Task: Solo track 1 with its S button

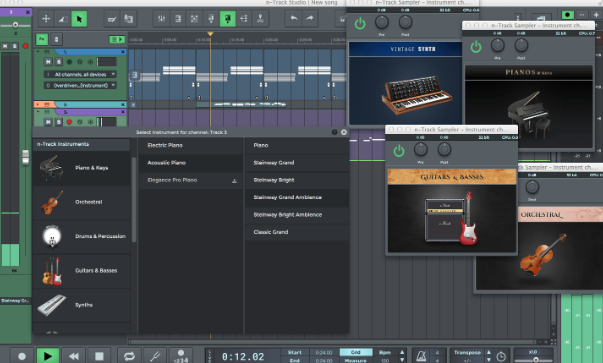Action: (x=58, y=62)
